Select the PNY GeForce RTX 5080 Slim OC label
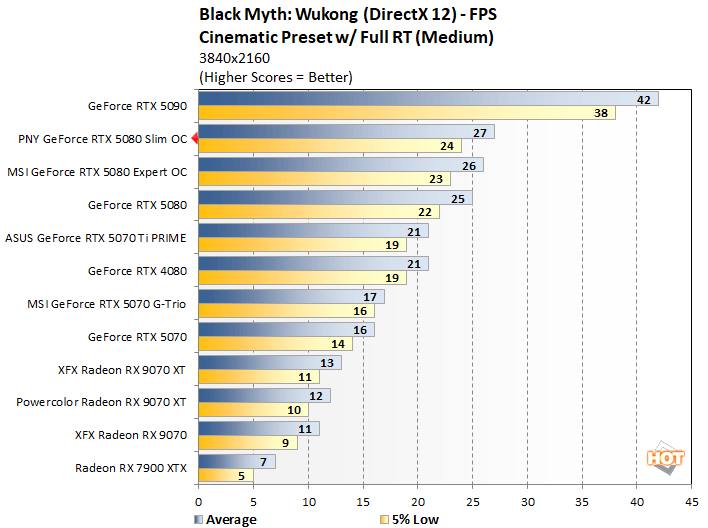The height and width of the screenshot is (528, 708). [102, 139]
